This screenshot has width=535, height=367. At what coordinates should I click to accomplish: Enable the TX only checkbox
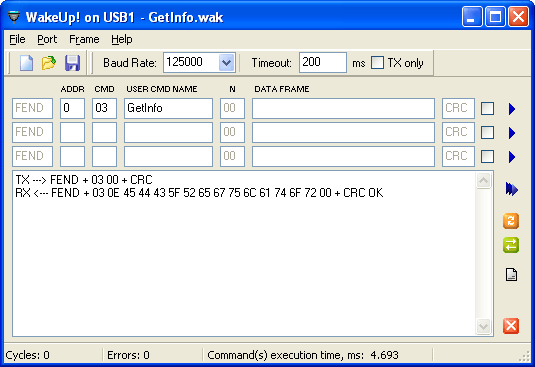click(x=377, y=63)
